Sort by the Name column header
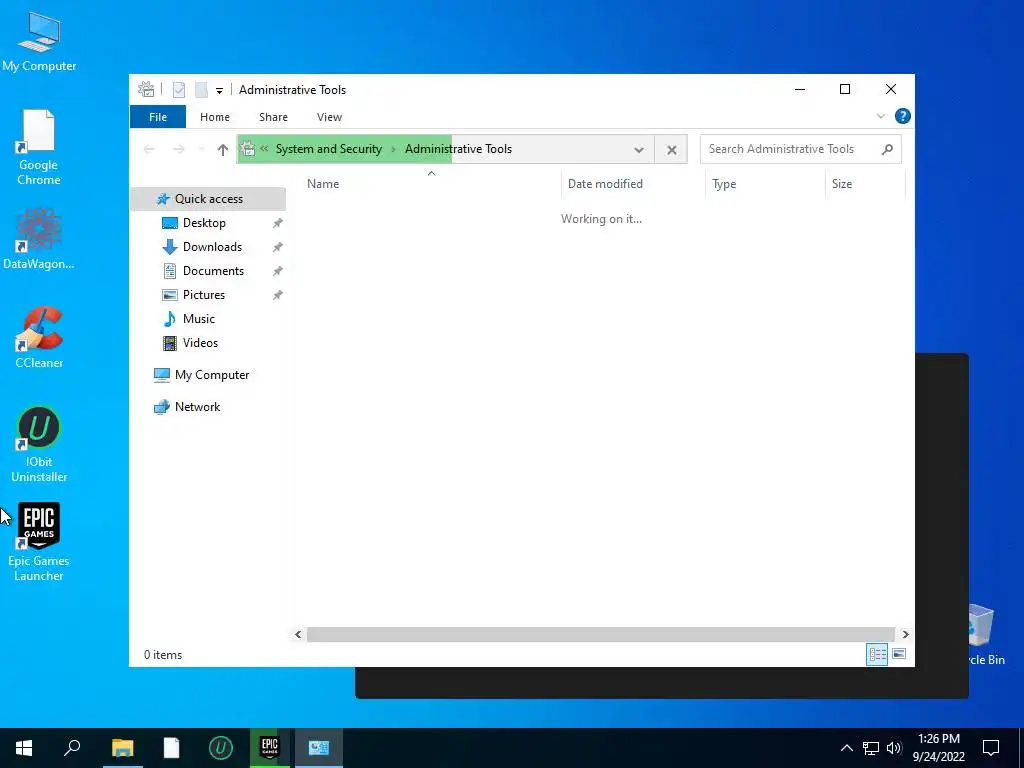Screen dimensions: 1024x768 point(431,184)
